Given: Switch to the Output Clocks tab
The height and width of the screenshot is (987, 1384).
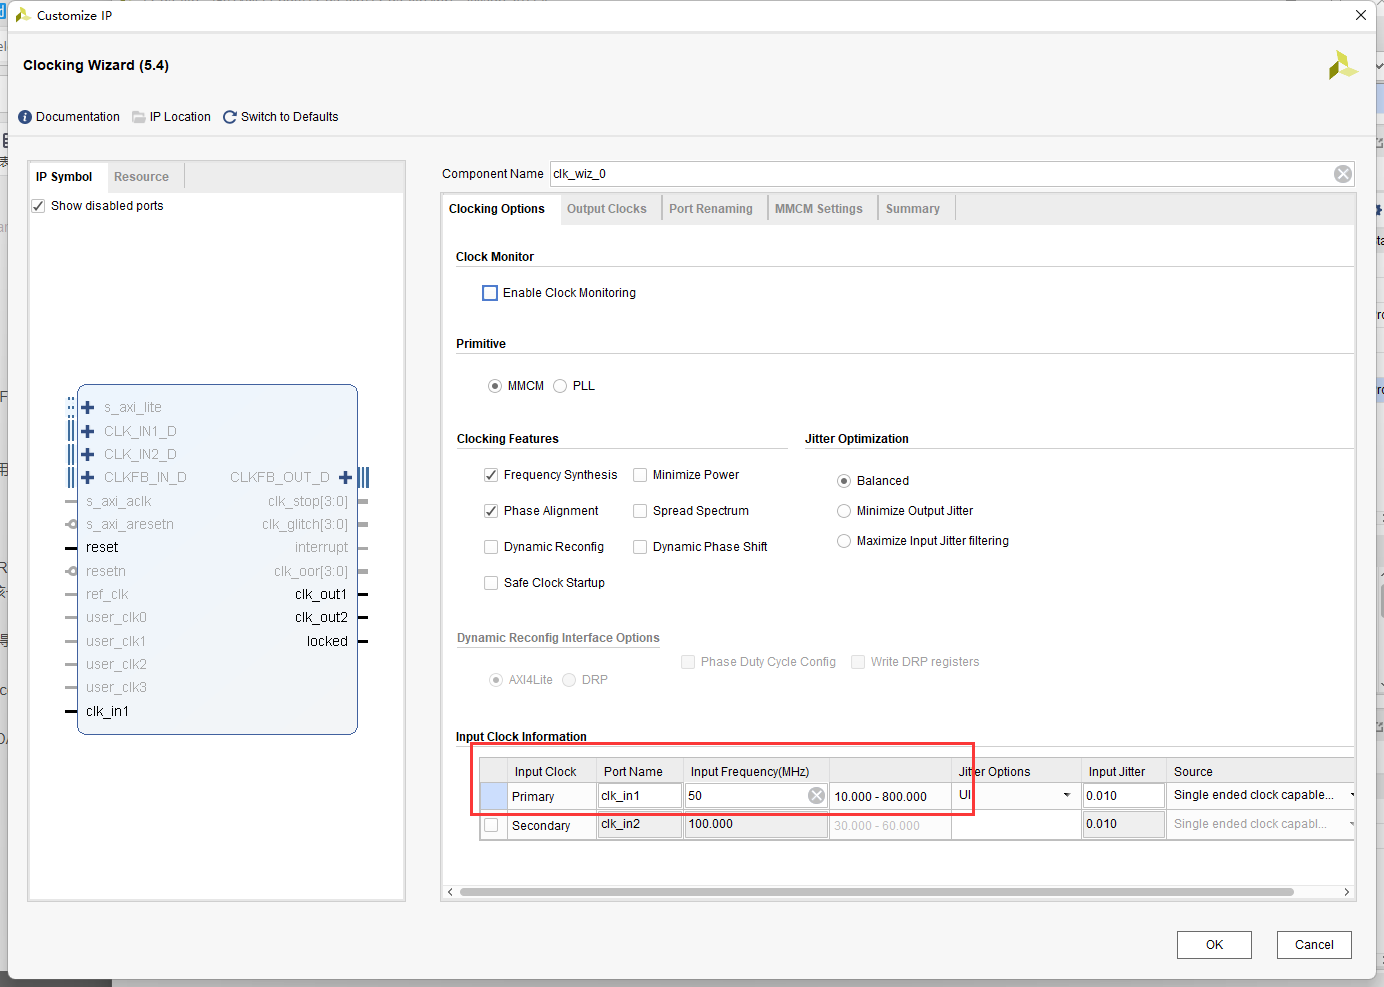Looking at the screenshot, I should (x=607, y=209).
